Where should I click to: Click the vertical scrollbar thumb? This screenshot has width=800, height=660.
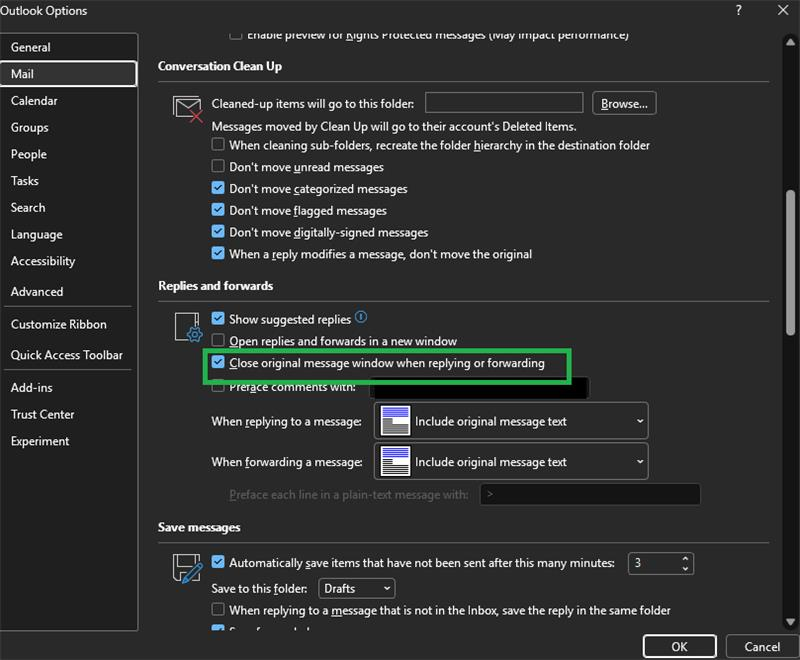coord(790,263)
